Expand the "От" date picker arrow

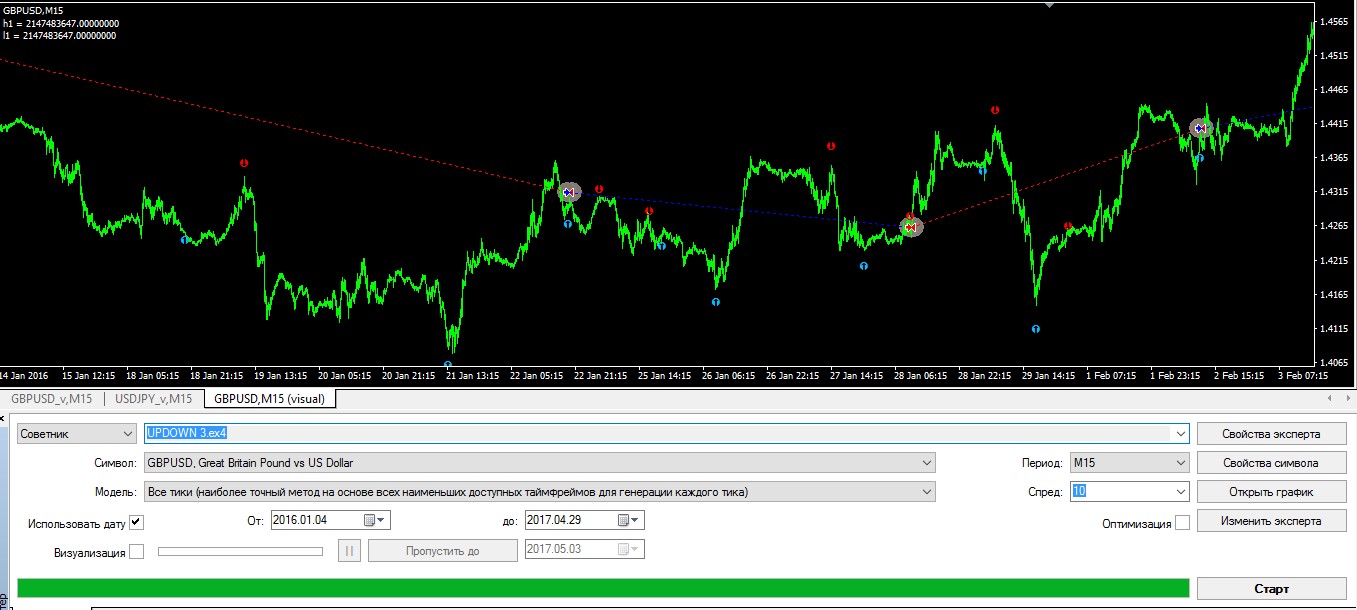tap(382, 520)
